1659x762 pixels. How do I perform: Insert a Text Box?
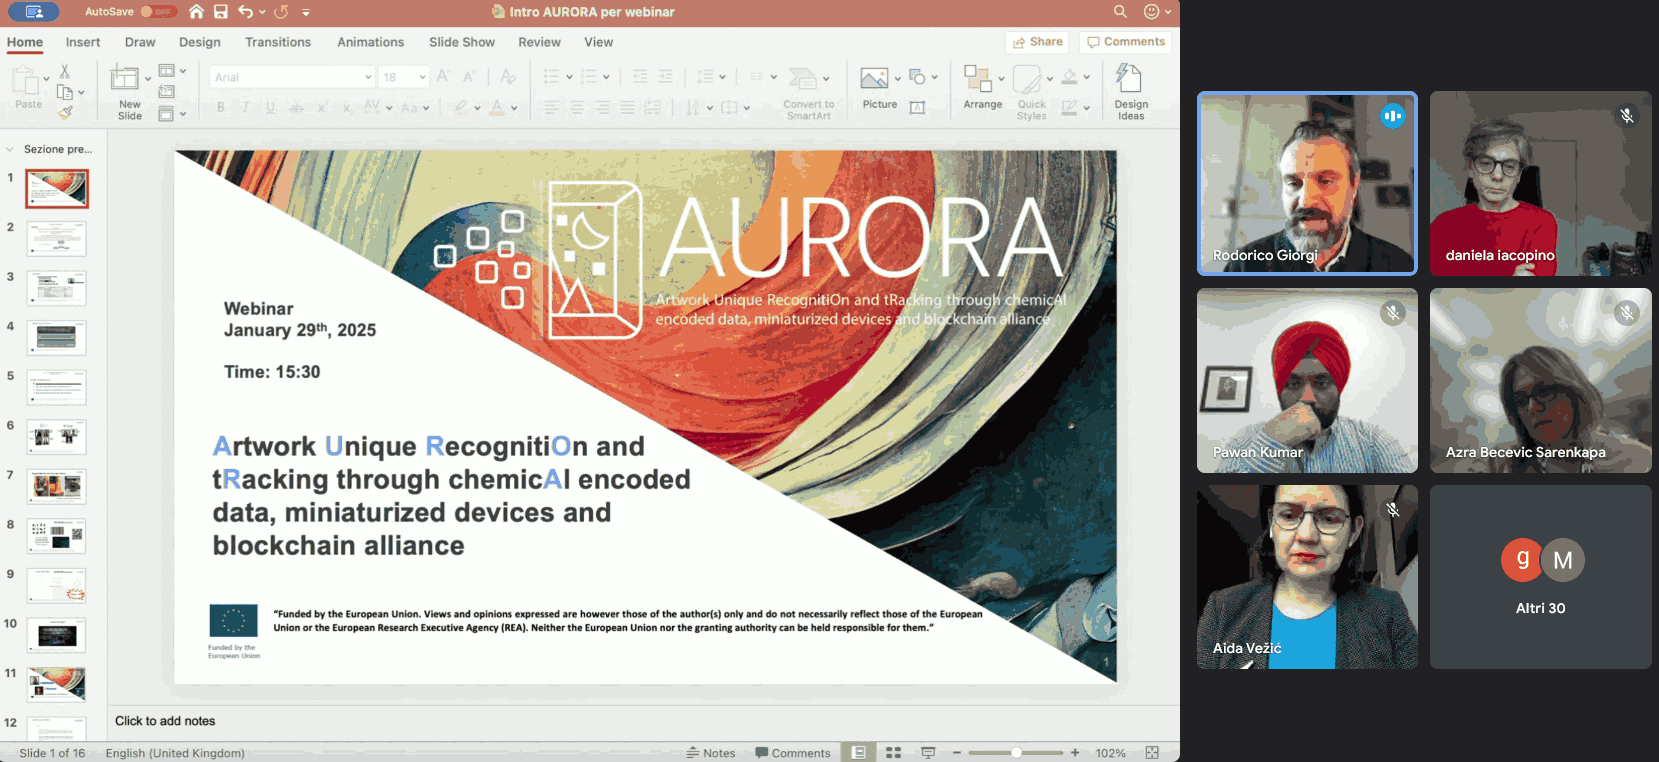pos(917,107)
